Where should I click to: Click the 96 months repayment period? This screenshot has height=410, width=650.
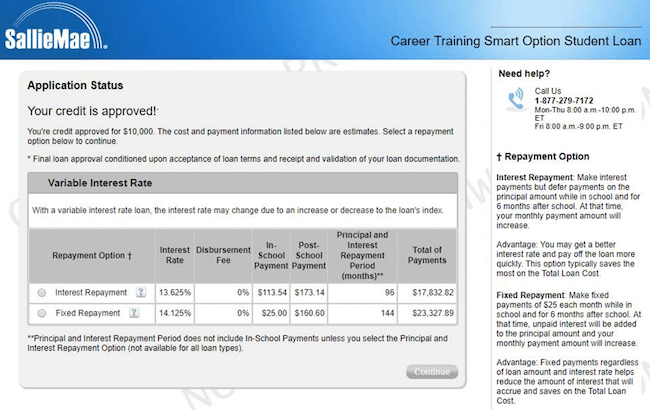pos(363,292)
